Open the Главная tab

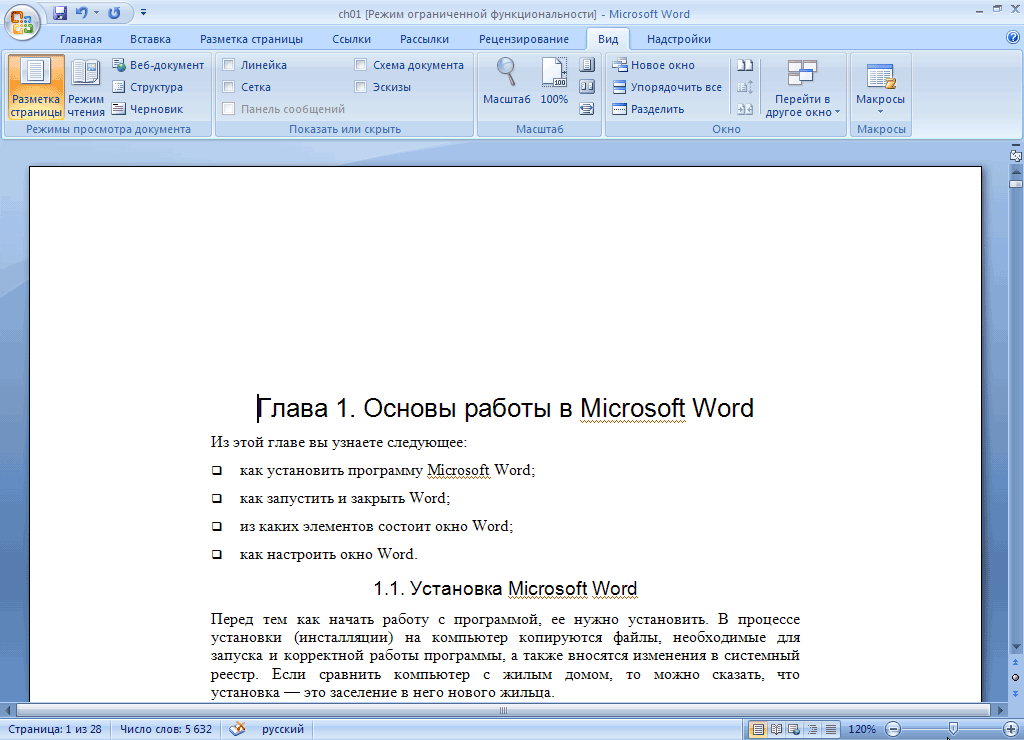pos(81,39)
